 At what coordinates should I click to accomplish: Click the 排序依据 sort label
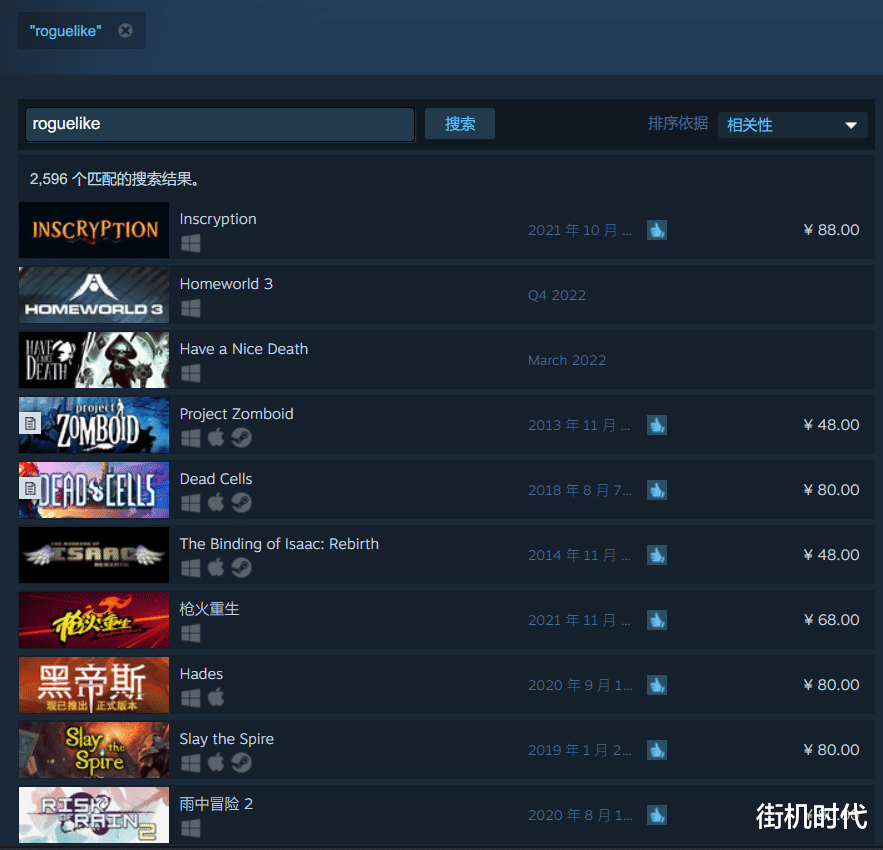[678, 123]
